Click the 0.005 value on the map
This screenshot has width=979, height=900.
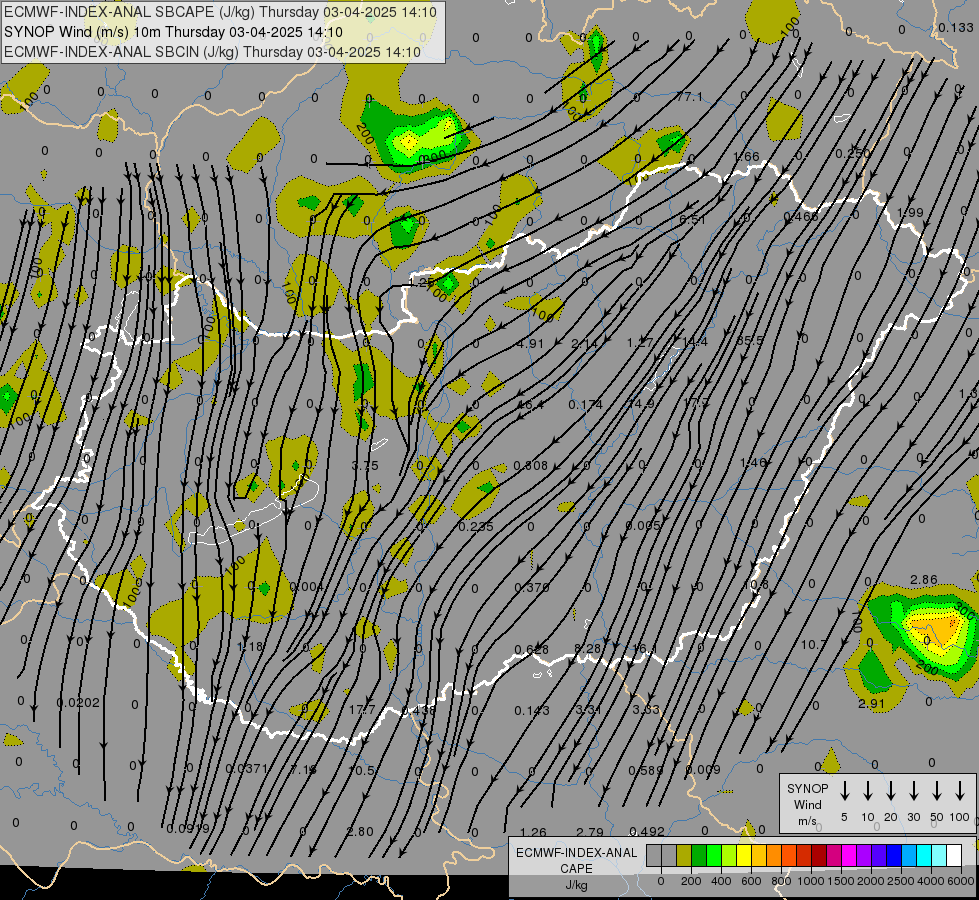point(643,525)
